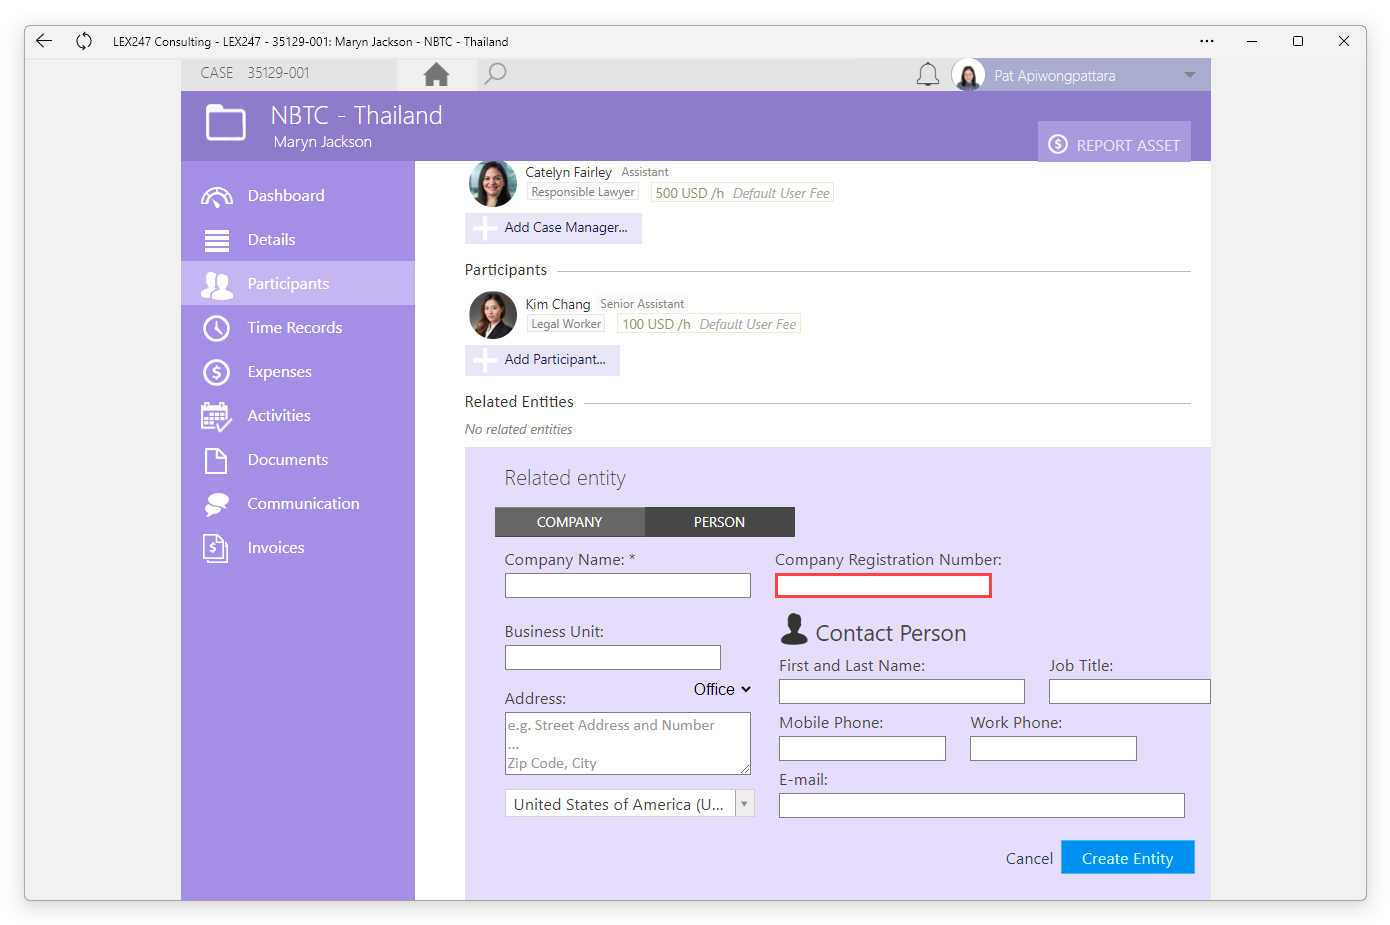Click the Dashboard gauge icon
This screenshot has height=925, width=1390.
point(217,196)
